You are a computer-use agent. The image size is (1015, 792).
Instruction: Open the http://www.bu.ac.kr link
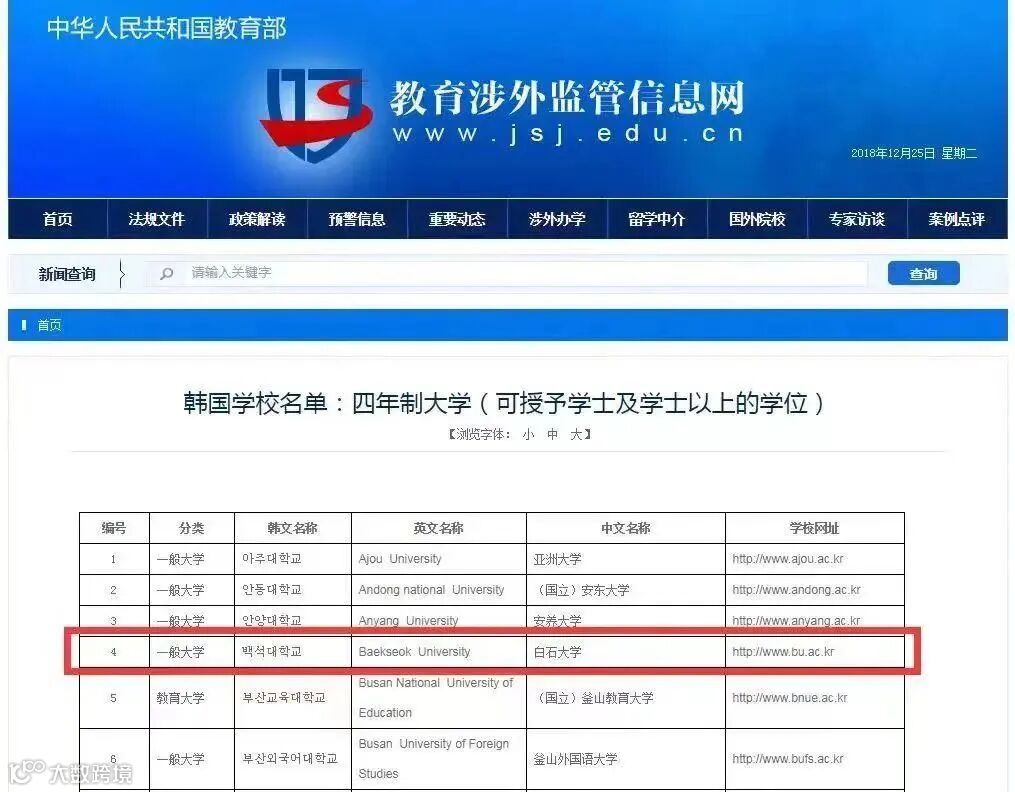click(x=783, y=652)
